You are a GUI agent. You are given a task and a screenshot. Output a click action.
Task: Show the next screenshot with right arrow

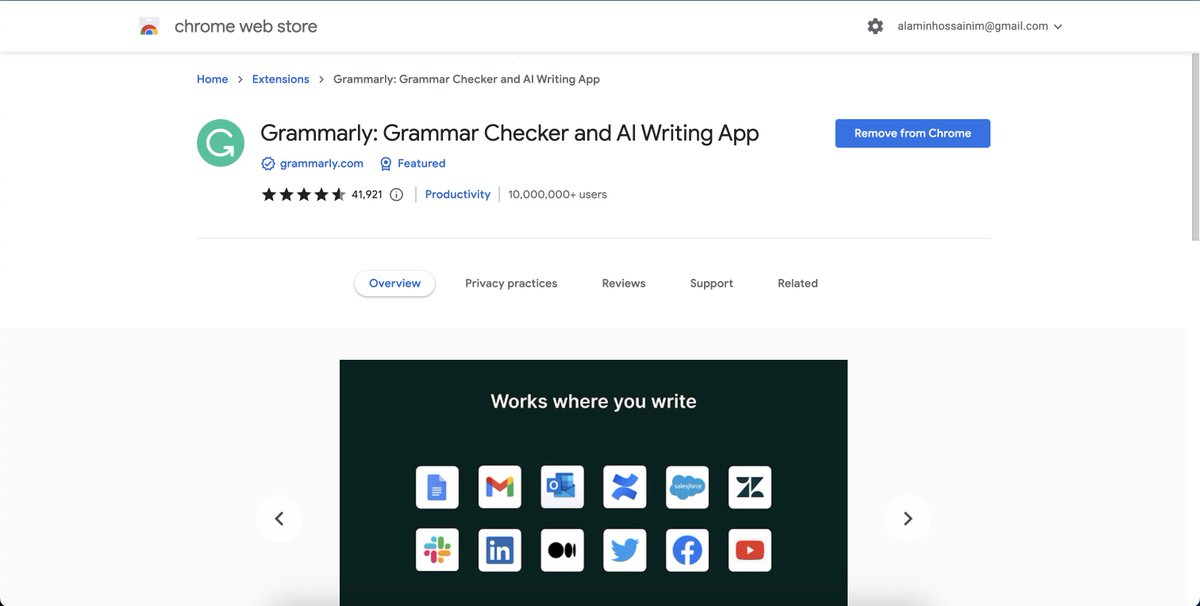tap(908, 518)
